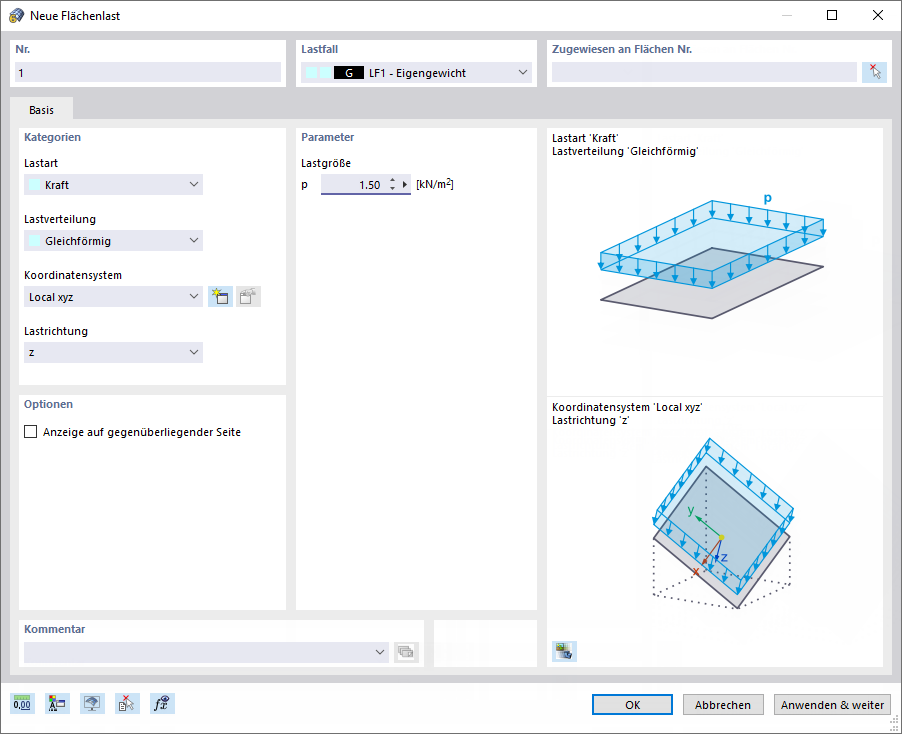Click the graphic display settings icon below preview
Screen dimensions: 902x734
[x=564, y=651]
